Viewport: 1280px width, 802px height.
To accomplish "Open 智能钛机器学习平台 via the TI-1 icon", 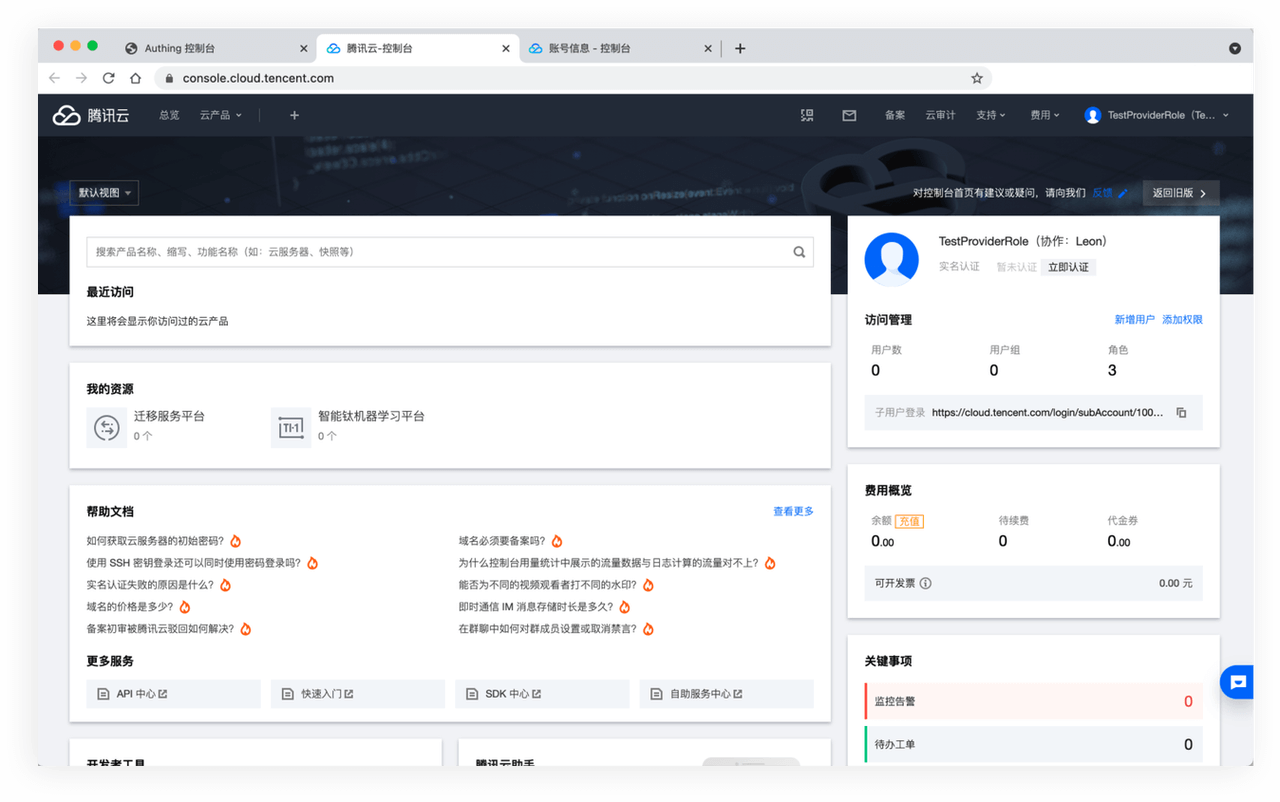I will [291, 427].
